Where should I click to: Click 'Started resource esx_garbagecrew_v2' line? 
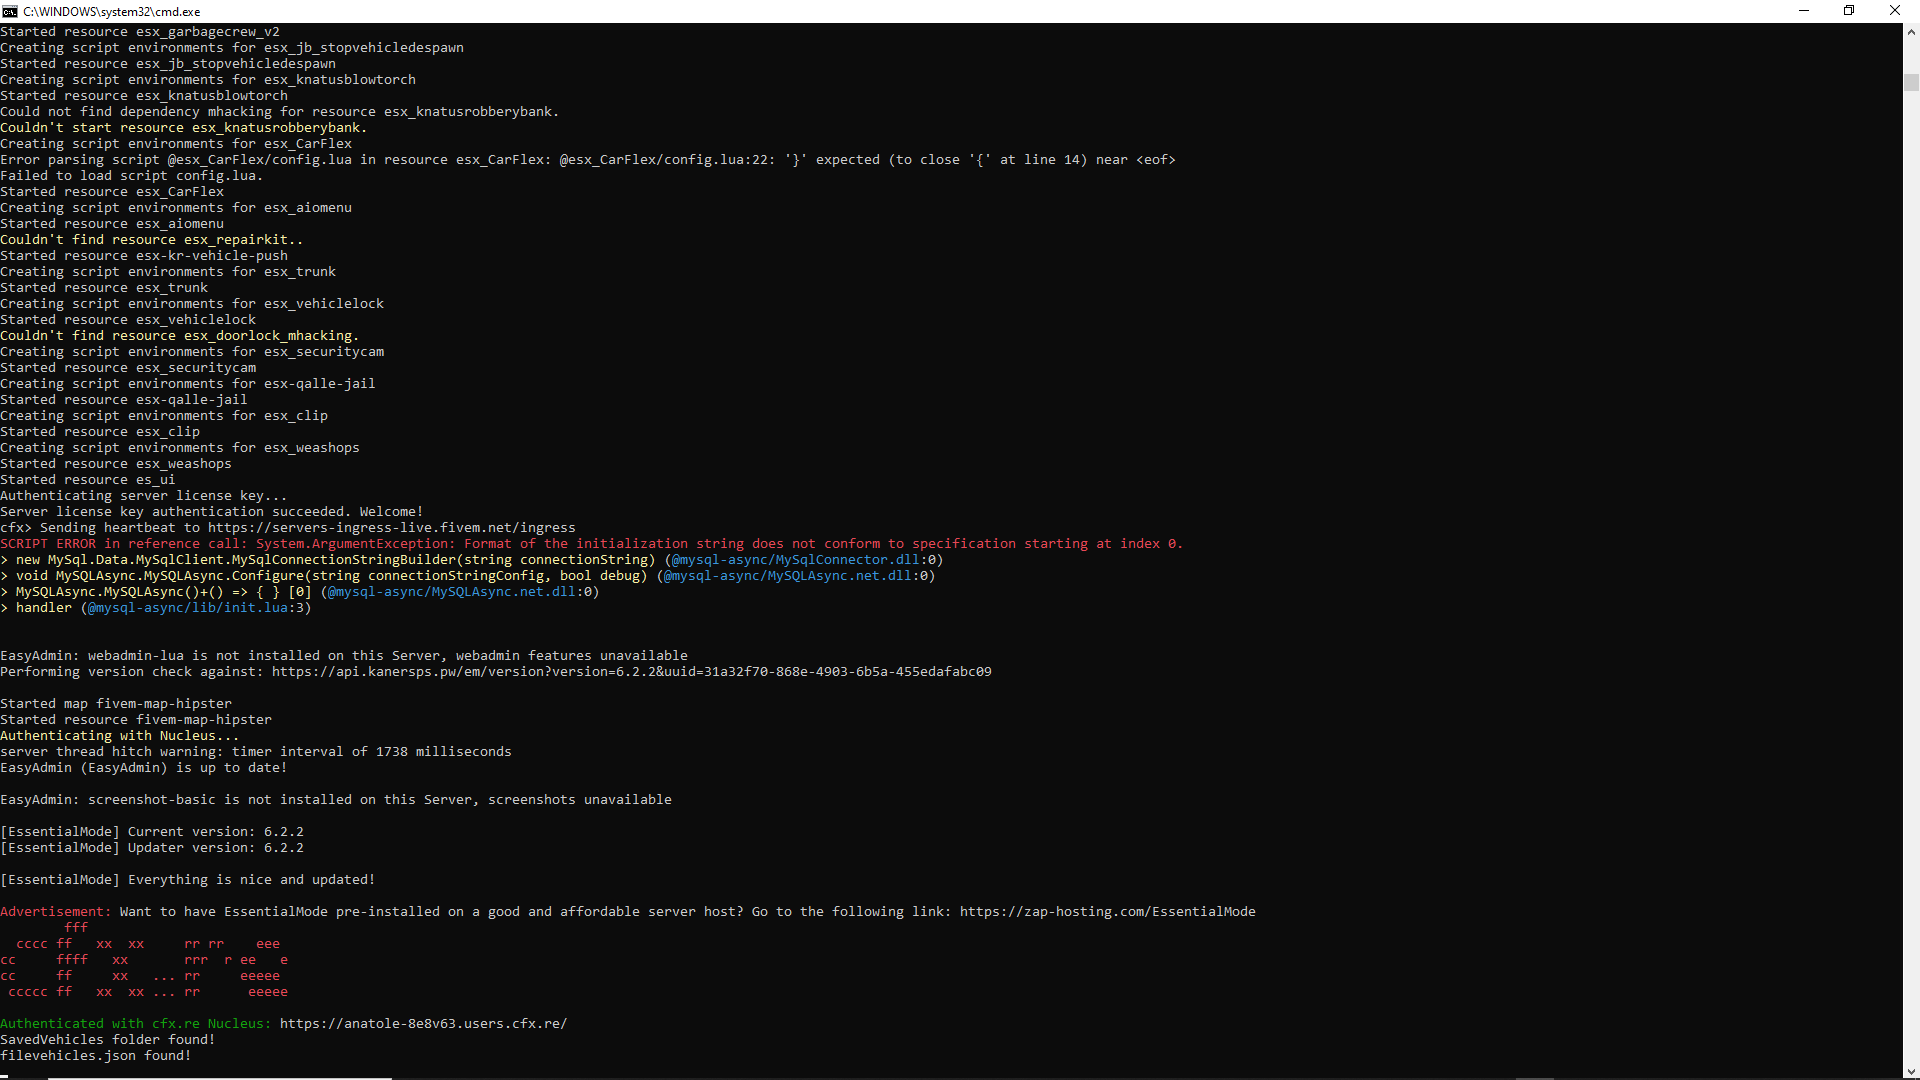click(140, 32)
